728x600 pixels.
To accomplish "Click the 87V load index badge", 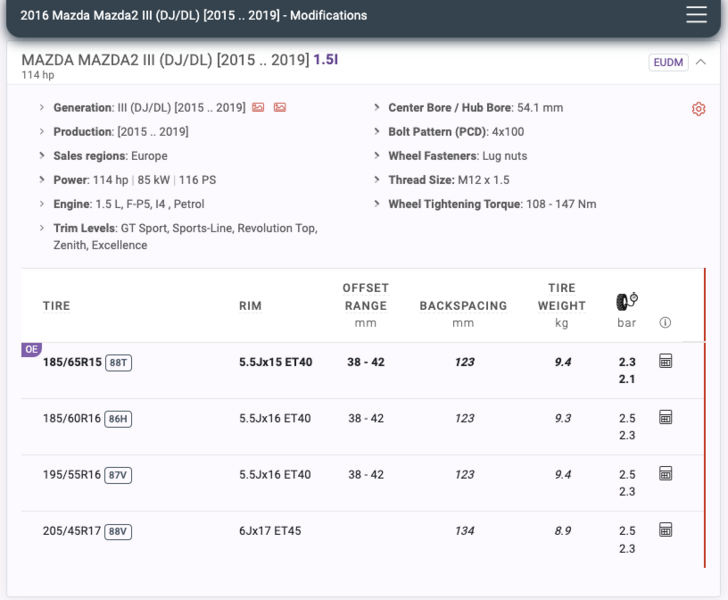I will point(118,475).
